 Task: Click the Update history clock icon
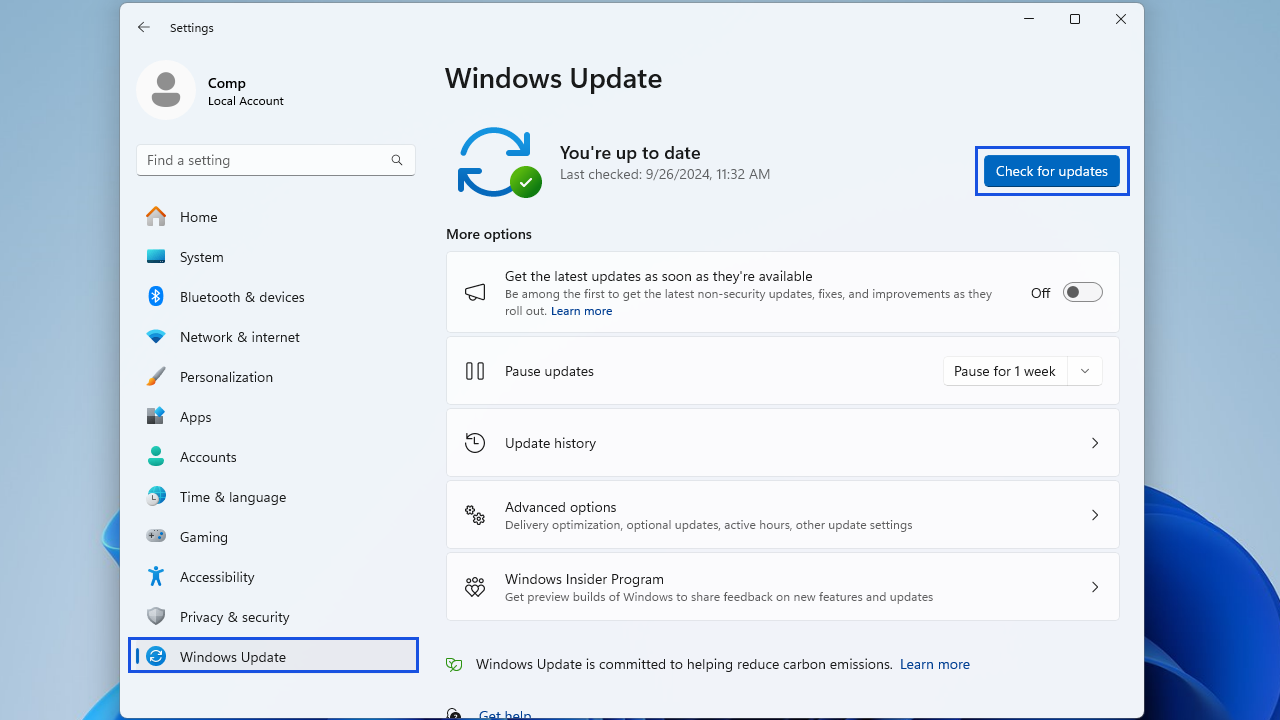pyautogui.click(x=475, y=443)
